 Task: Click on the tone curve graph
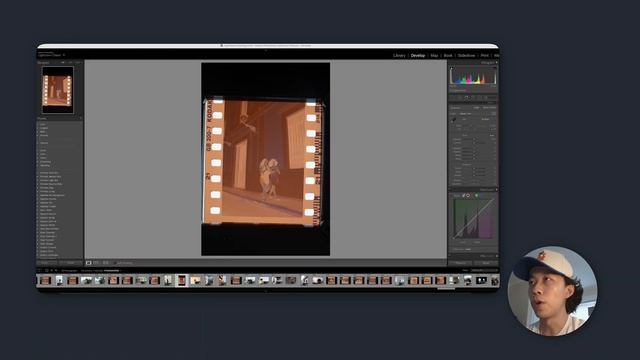coord(473,218)
